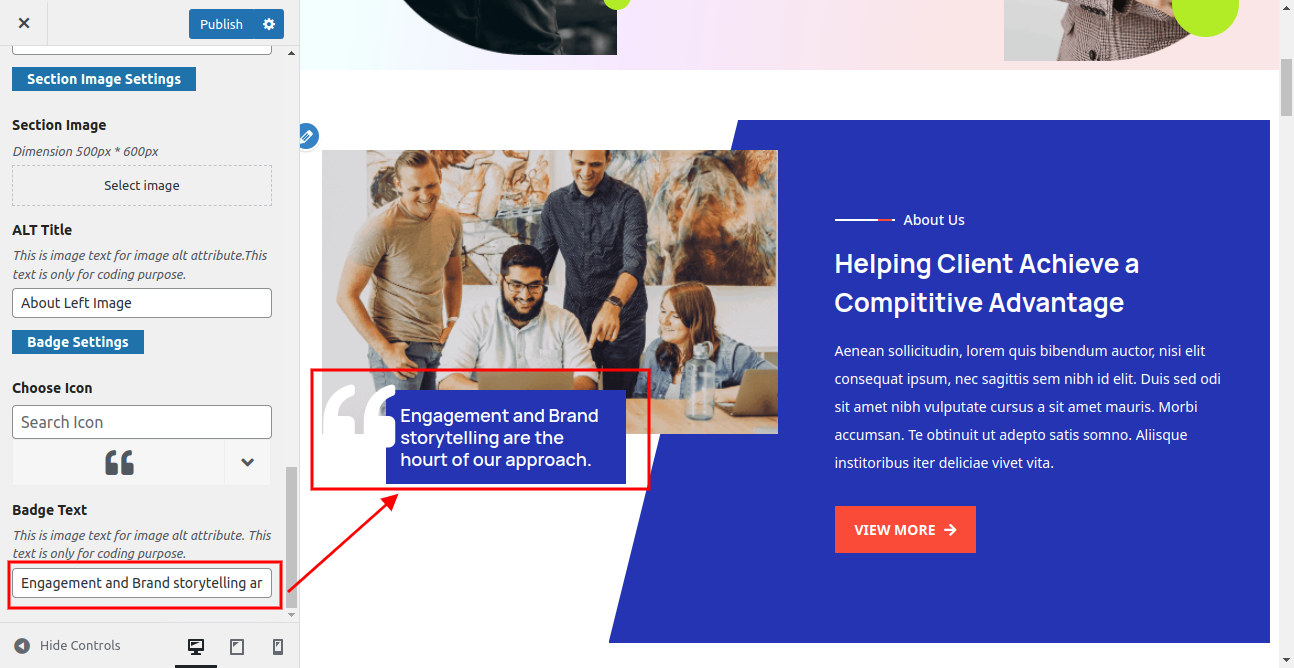Click the blue pencil edit shortcut icon
Viewport: 1294px width, 668px height.
click(307, 136)
